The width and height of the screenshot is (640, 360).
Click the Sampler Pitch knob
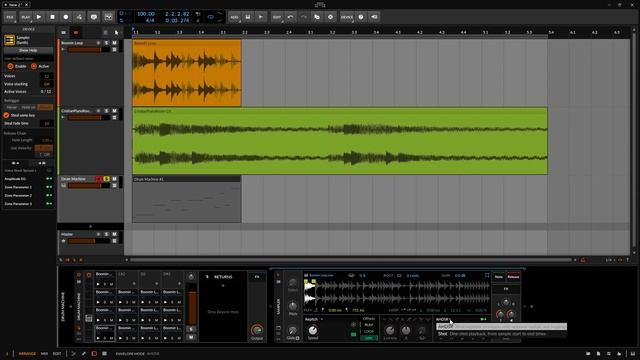click(293, 306)
